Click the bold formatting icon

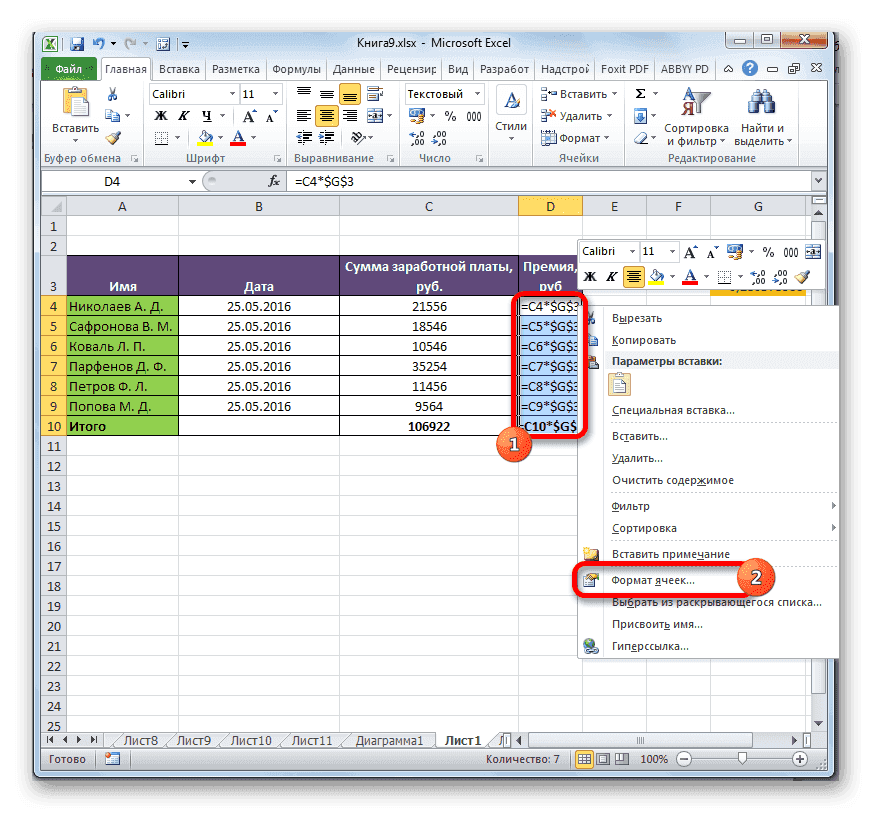161,115
